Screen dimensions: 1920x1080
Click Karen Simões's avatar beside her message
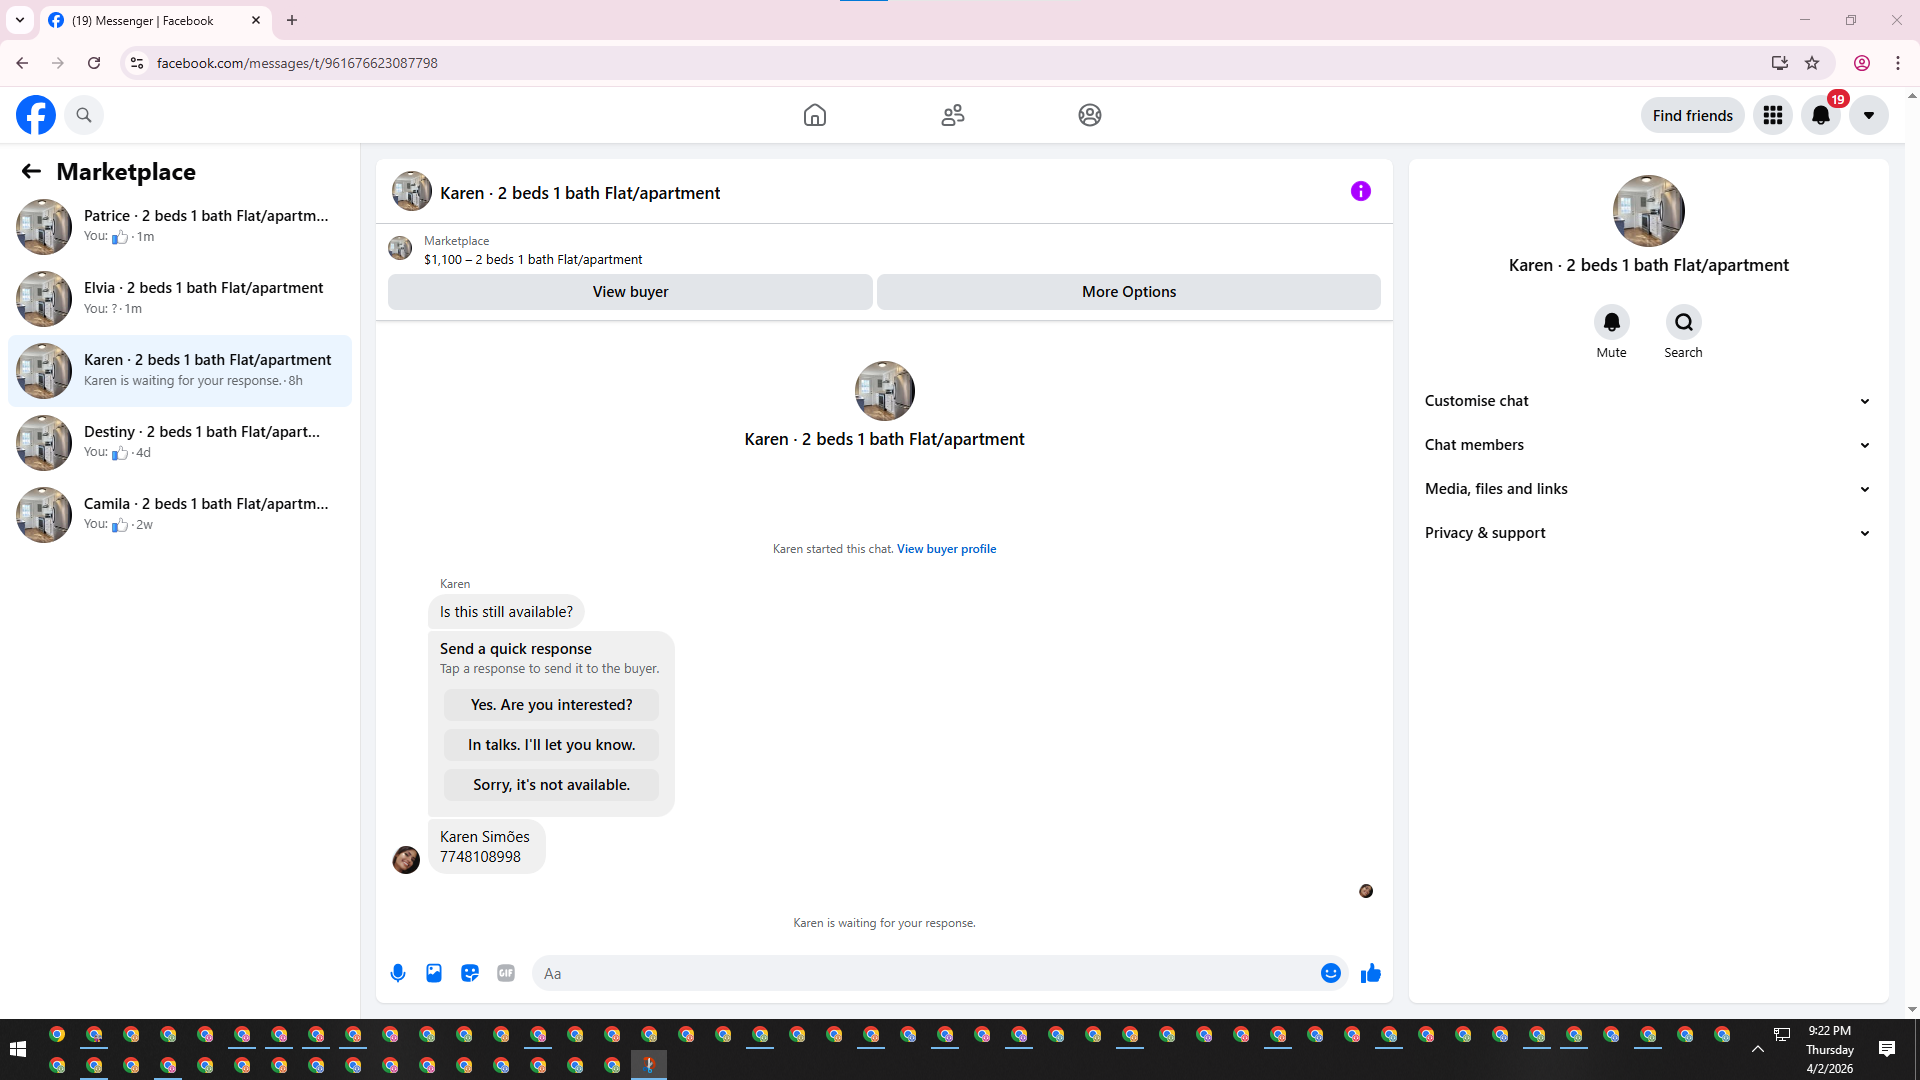[x=406, y=860]
